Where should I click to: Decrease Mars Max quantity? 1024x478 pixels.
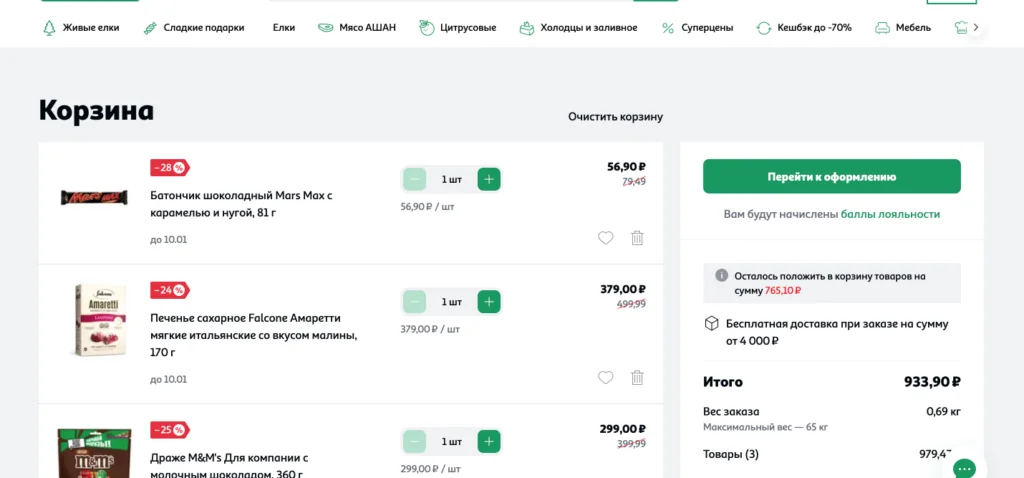click(414, 179)
